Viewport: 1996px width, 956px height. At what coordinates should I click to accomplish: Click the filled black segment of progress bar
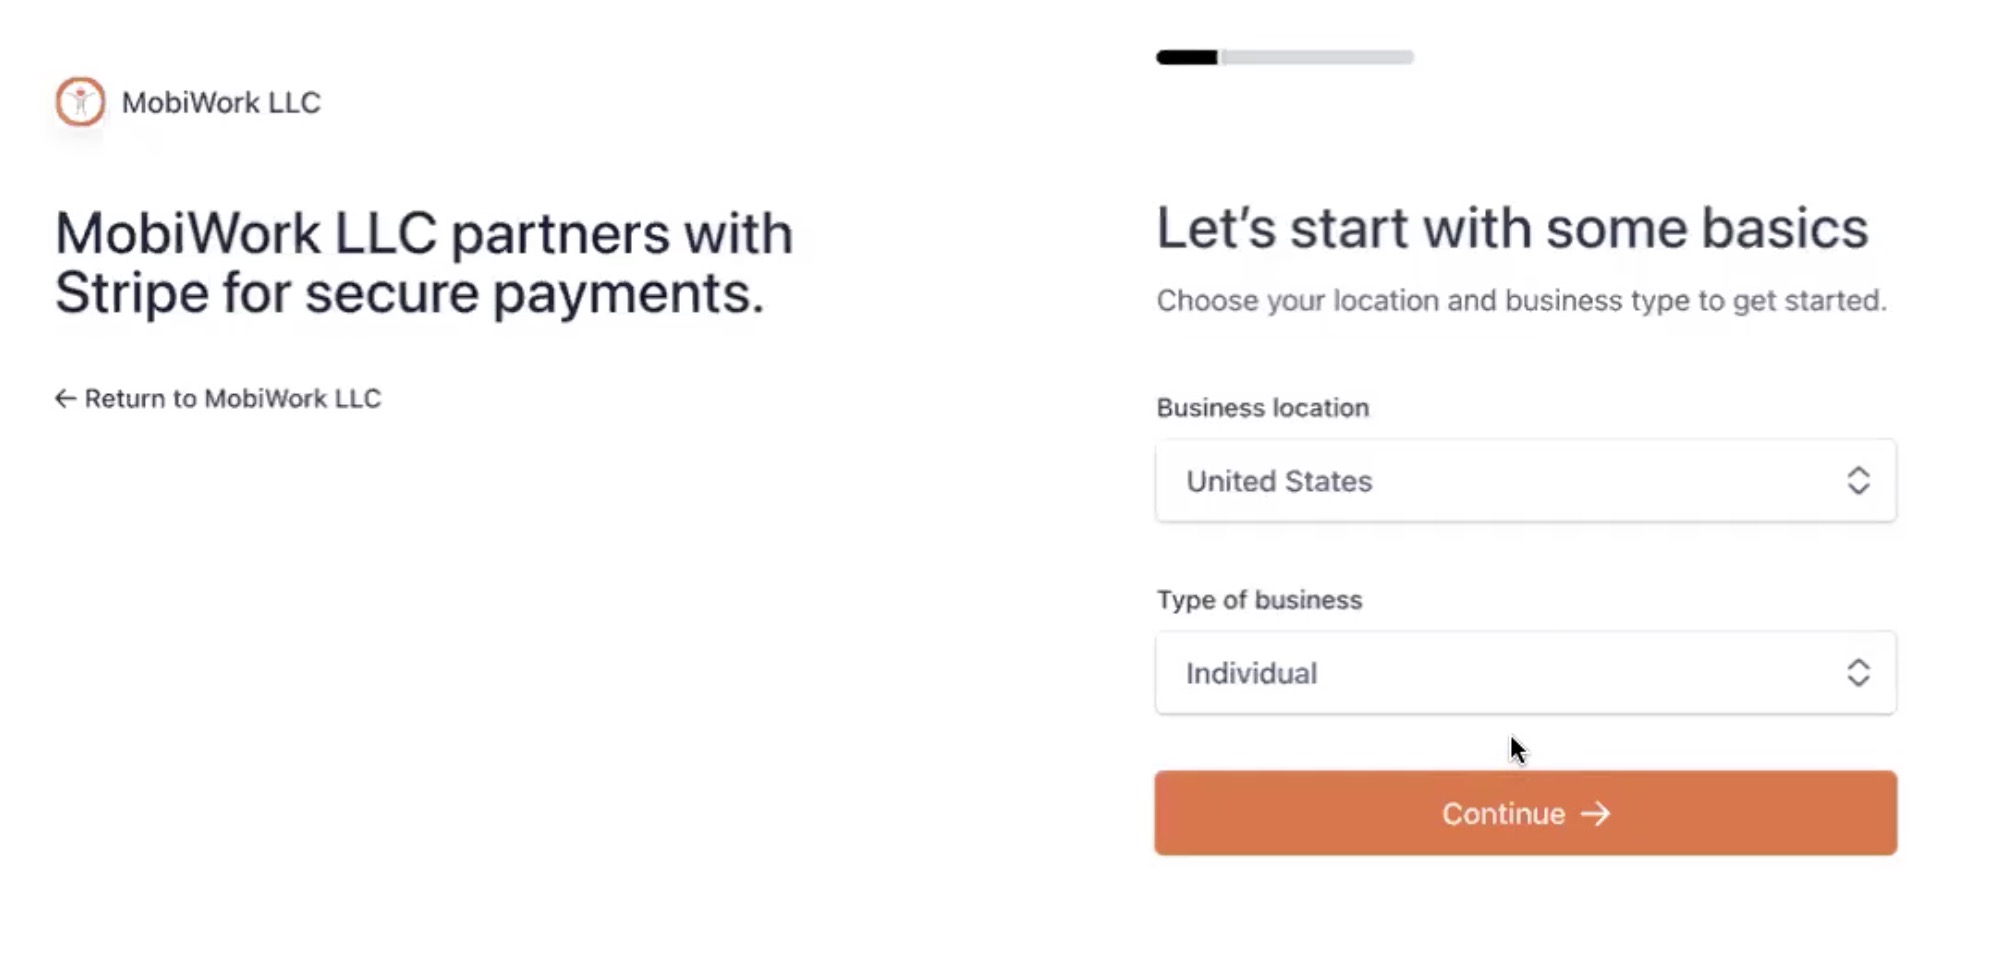(1187, 58)
